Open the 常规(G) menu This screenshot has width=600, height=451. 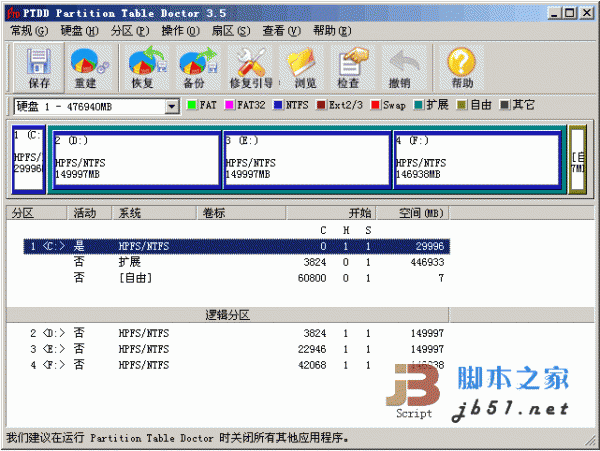(29, 31)
